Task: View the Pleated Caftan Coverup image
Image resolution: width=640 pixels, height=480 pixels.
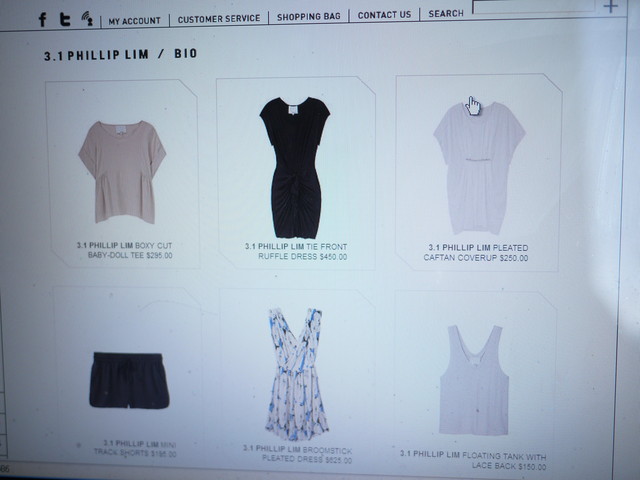Action: (x=479, y=168)
